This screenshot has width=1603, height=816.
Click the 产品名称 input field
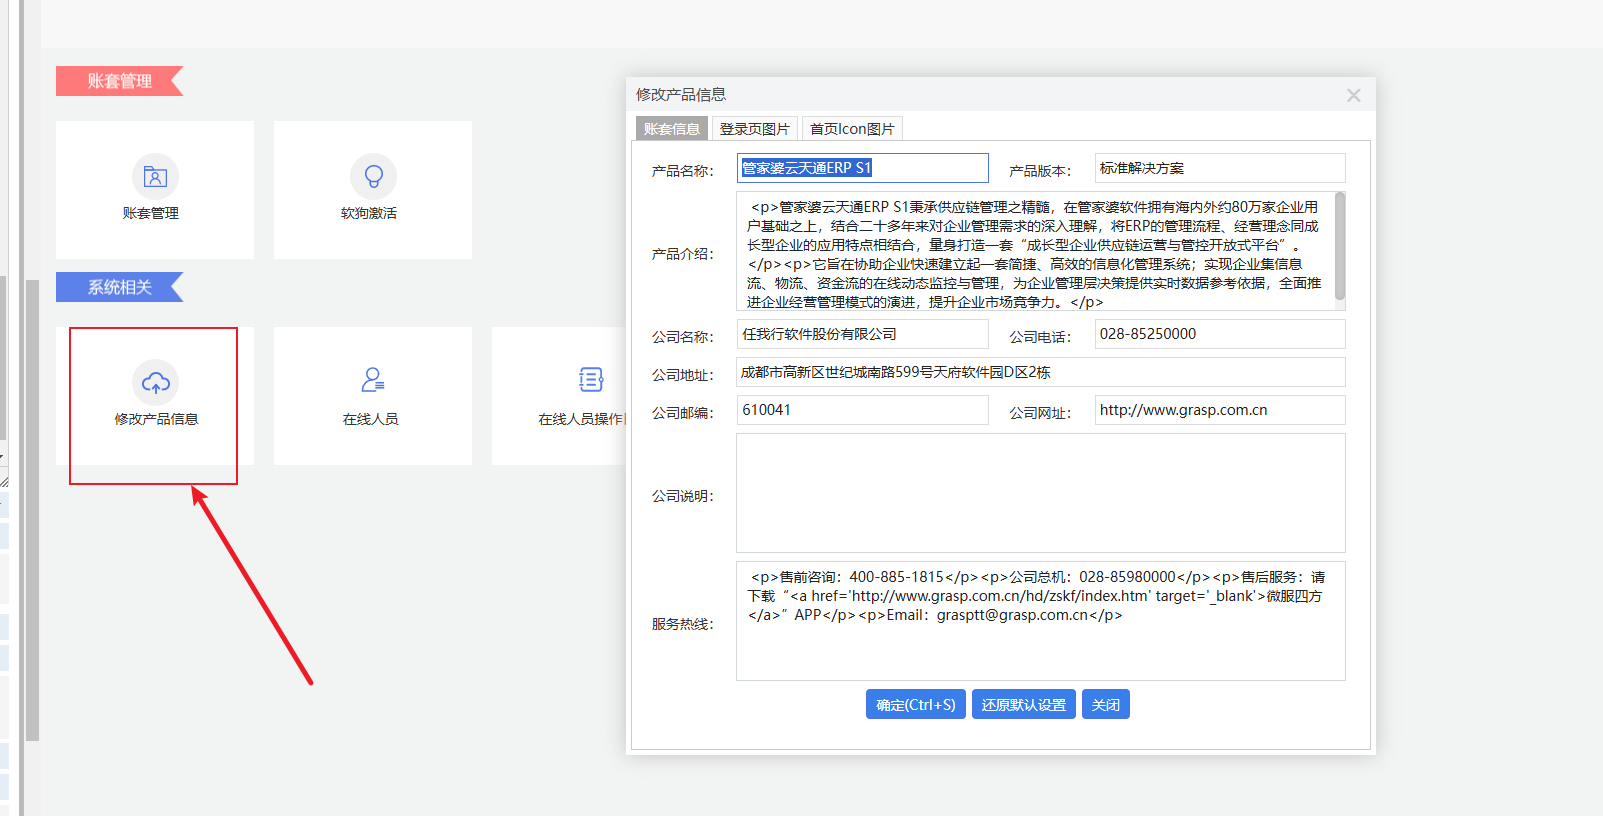(863, 168)
